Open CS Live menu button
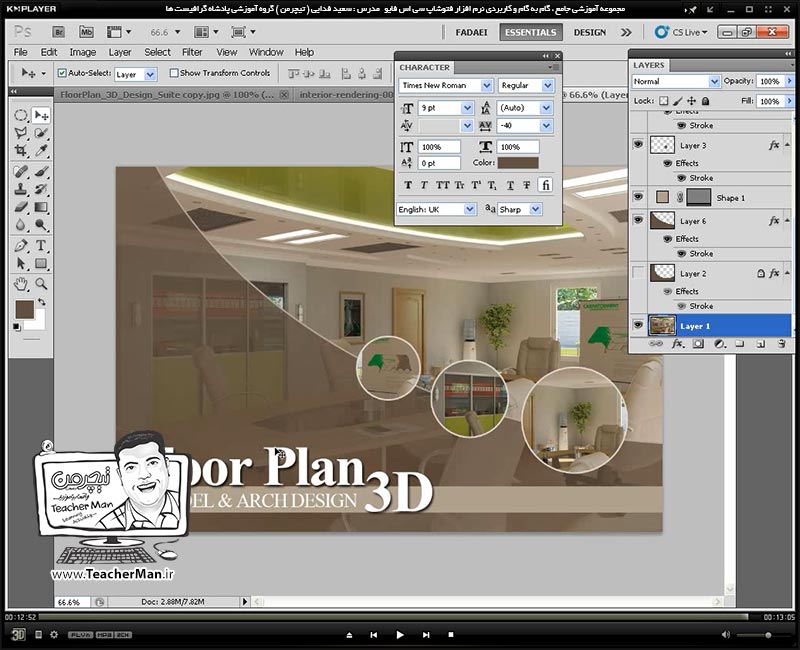800x650 pixels. pos(681,32)
